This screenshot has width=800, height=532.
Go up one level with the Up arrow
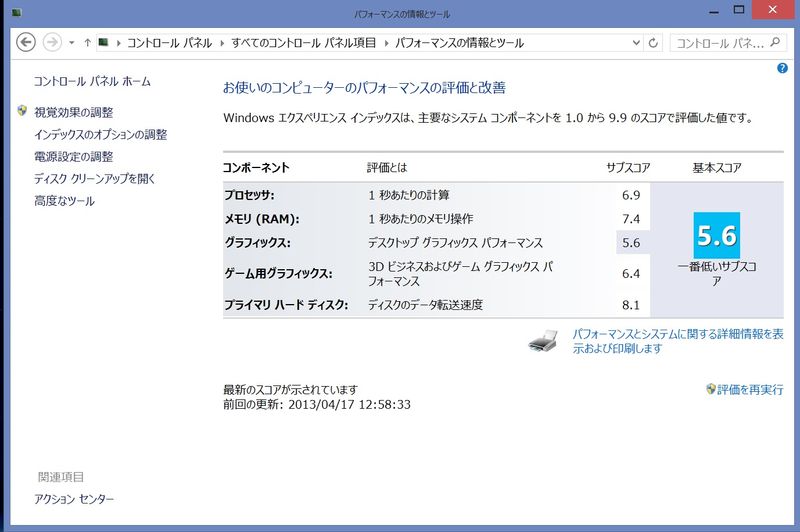click(87, 43)
